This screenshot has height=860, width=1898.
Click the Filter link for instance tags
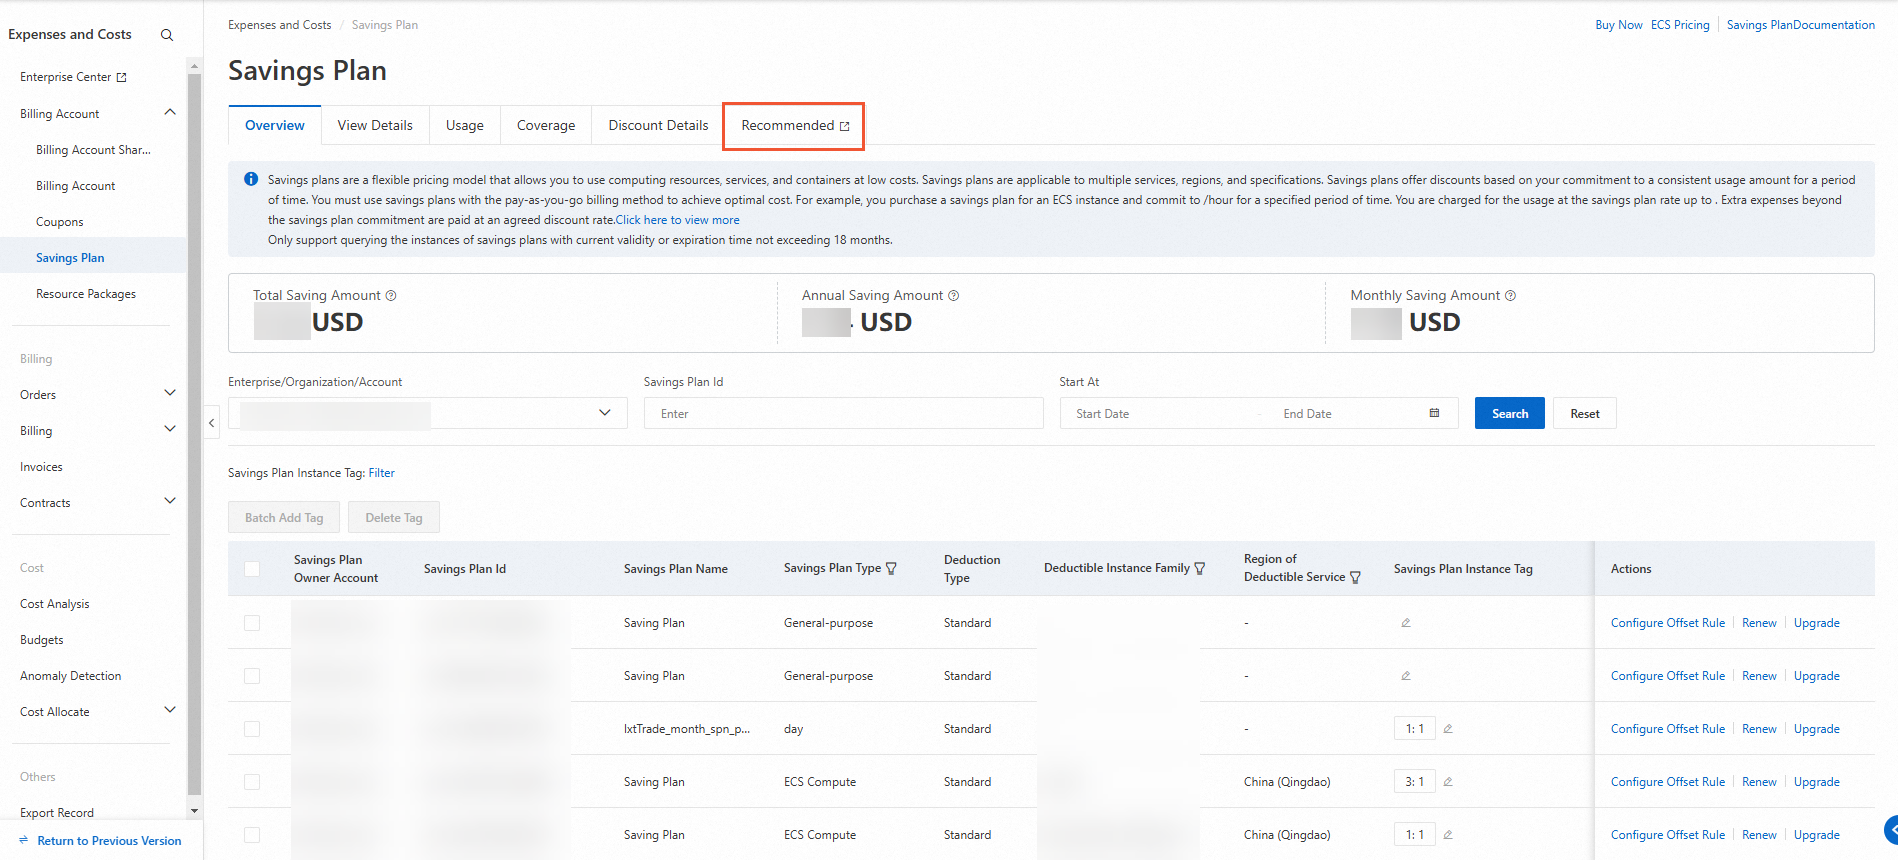pos(382,473)
